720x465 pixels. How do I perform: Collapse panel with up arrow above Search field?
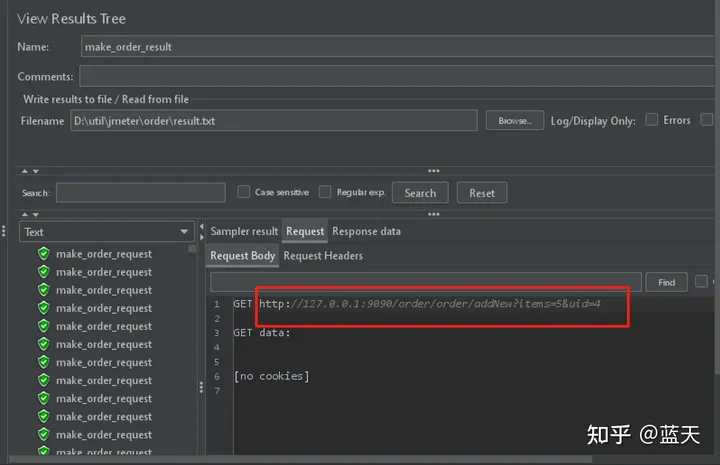tap(25, 171)
